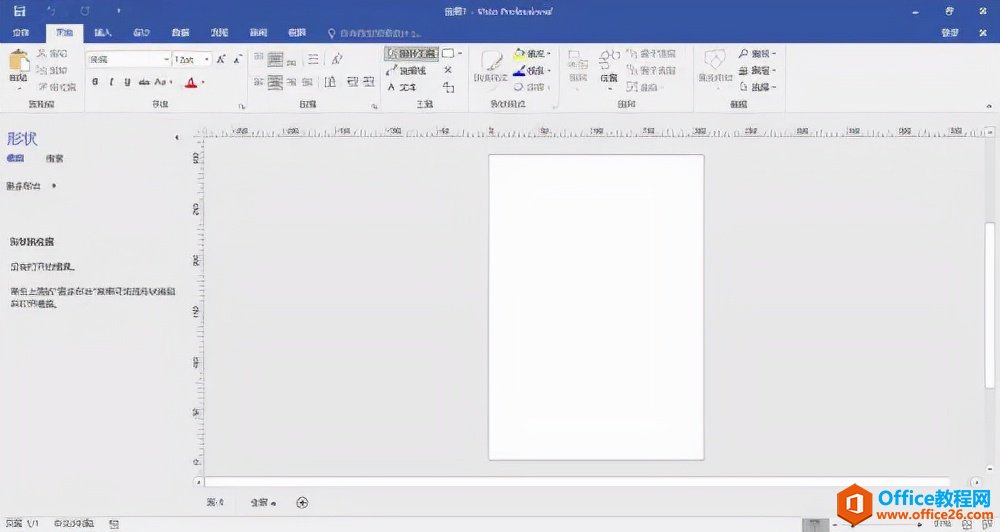Switch to the Insert ribbon tab
The width and height of the screenshot is (1000, 532).
pyautogui.click(x=103, y=33)
